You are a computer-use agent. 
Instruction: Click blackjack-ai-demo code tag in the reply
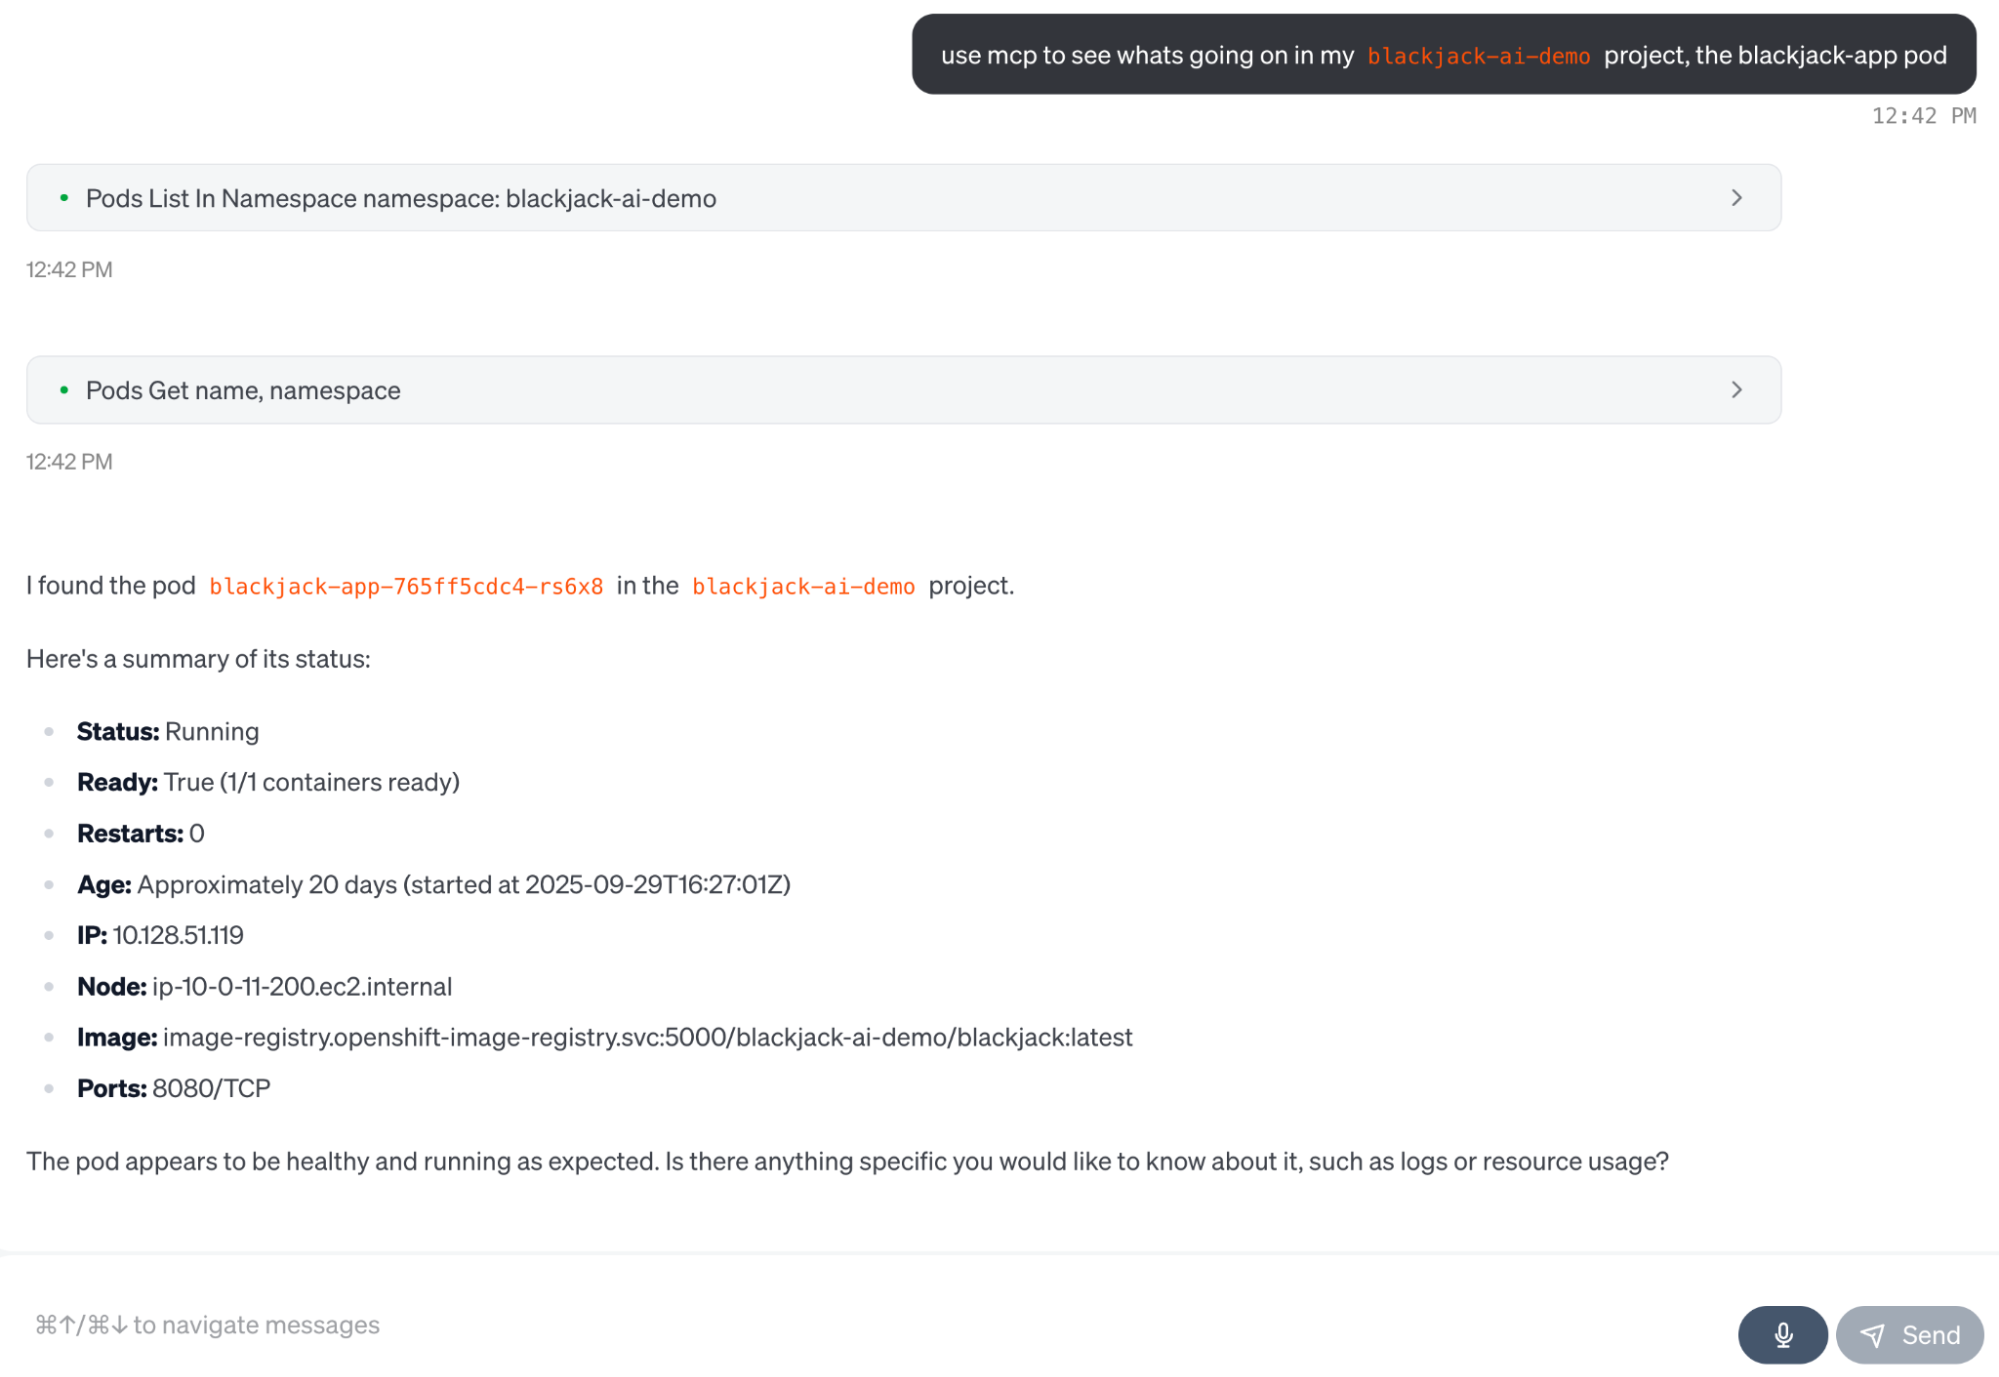pos(803,586)
